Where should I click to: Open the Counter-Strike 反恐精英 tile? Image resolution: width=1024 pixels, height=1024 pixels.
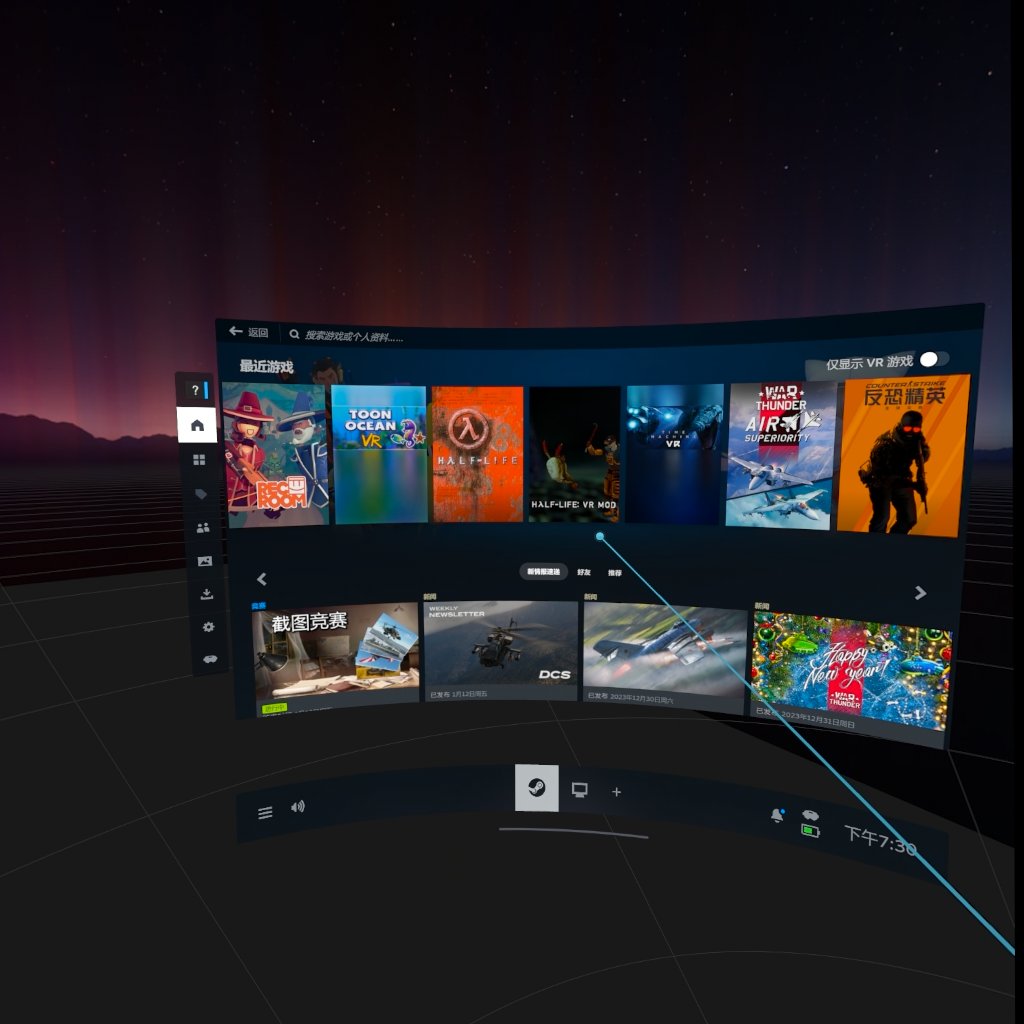903,456
